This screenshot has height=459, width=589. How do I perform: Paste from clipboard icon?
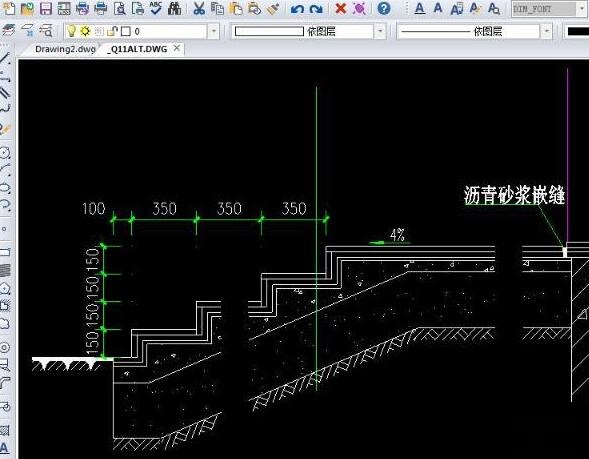pos(236,8)
